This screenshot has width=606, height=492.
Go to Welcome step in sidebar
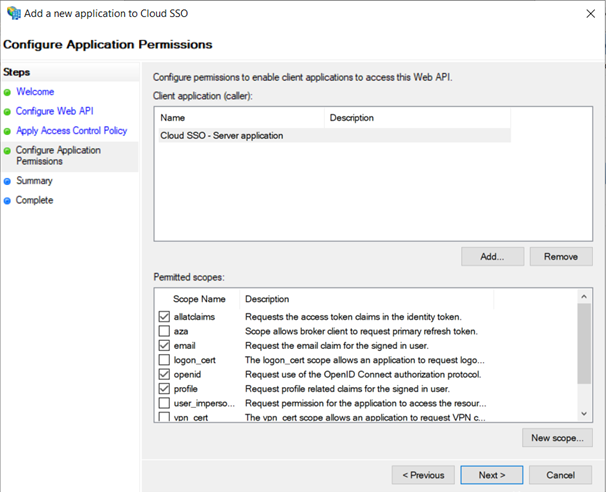pos(35,92)
